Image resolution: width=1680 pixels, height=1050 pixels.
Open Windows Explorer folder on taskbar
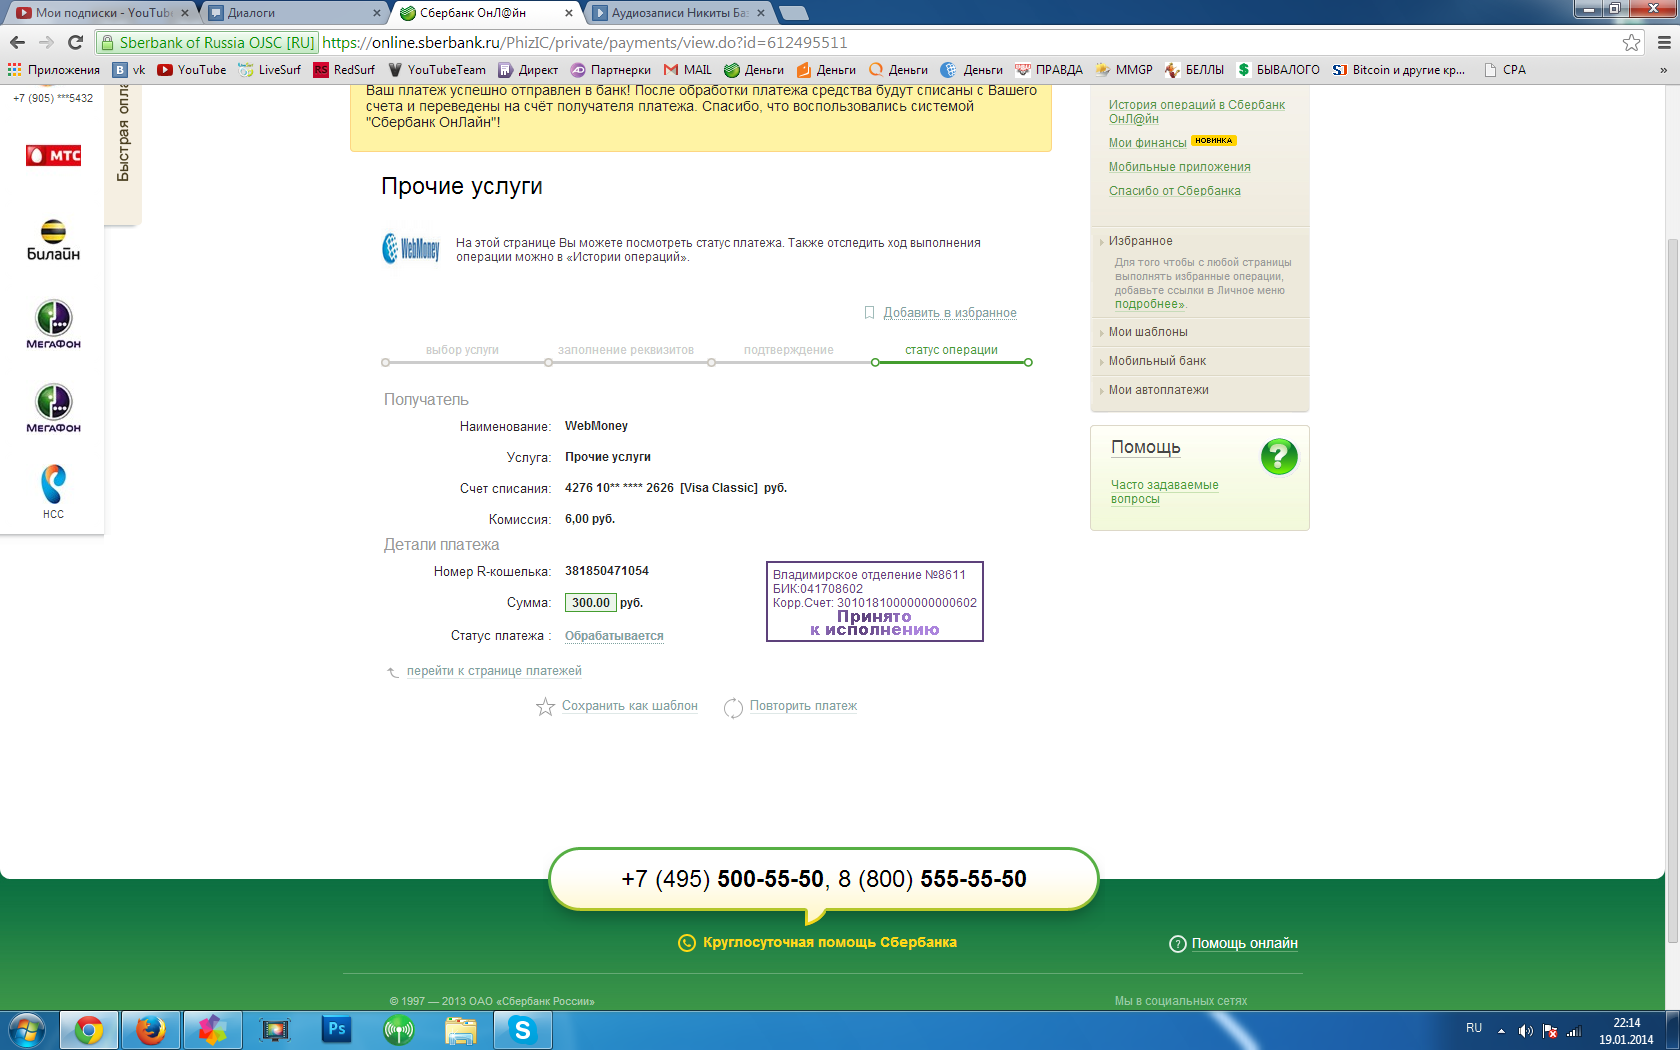coord(461,1030)
